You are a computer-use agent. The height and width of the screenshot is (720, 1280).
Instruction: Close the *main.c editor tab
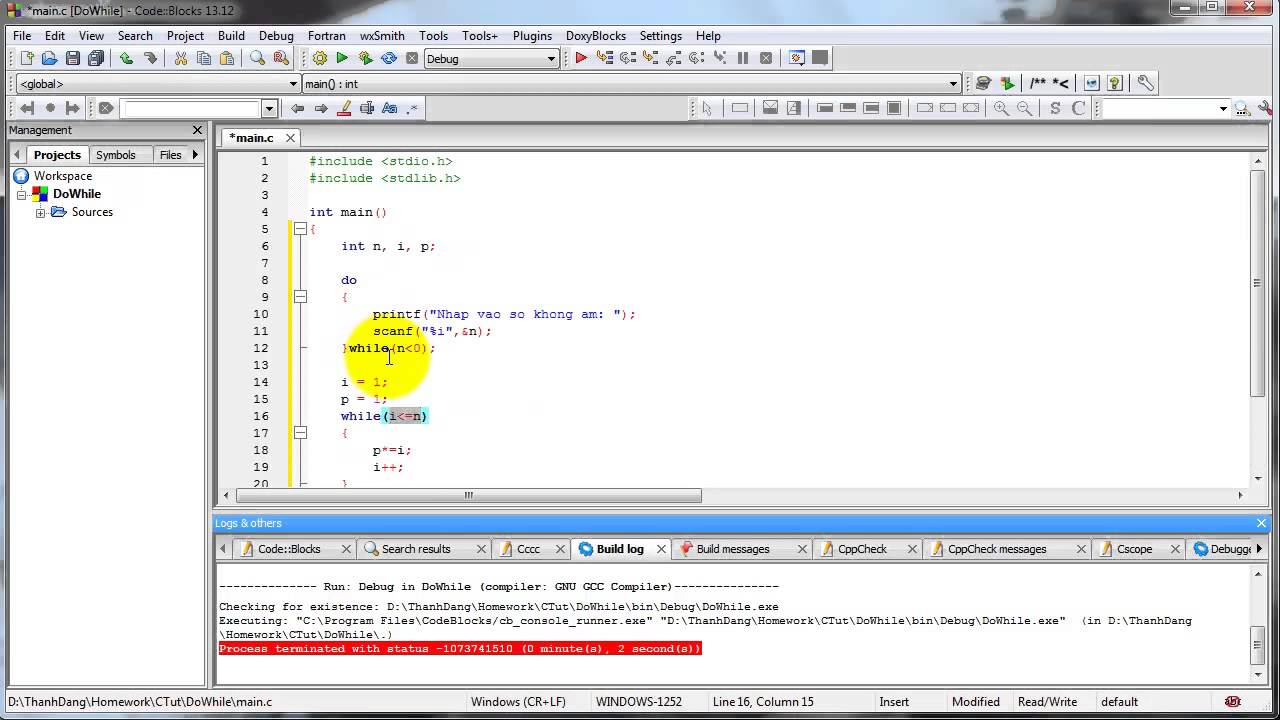tap(290, 138)
